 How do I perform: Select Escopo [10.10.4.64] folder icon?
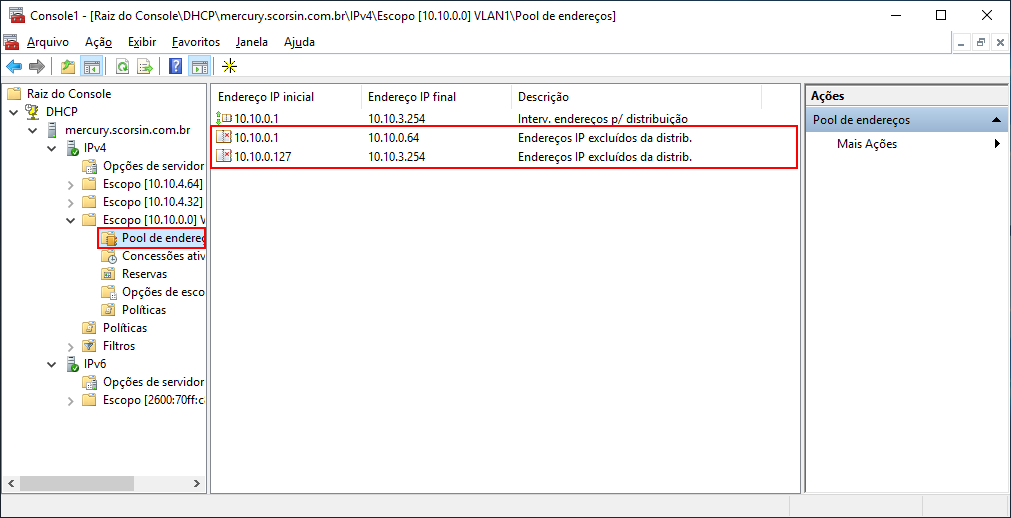pyautogui.click(x=90, y=184)
